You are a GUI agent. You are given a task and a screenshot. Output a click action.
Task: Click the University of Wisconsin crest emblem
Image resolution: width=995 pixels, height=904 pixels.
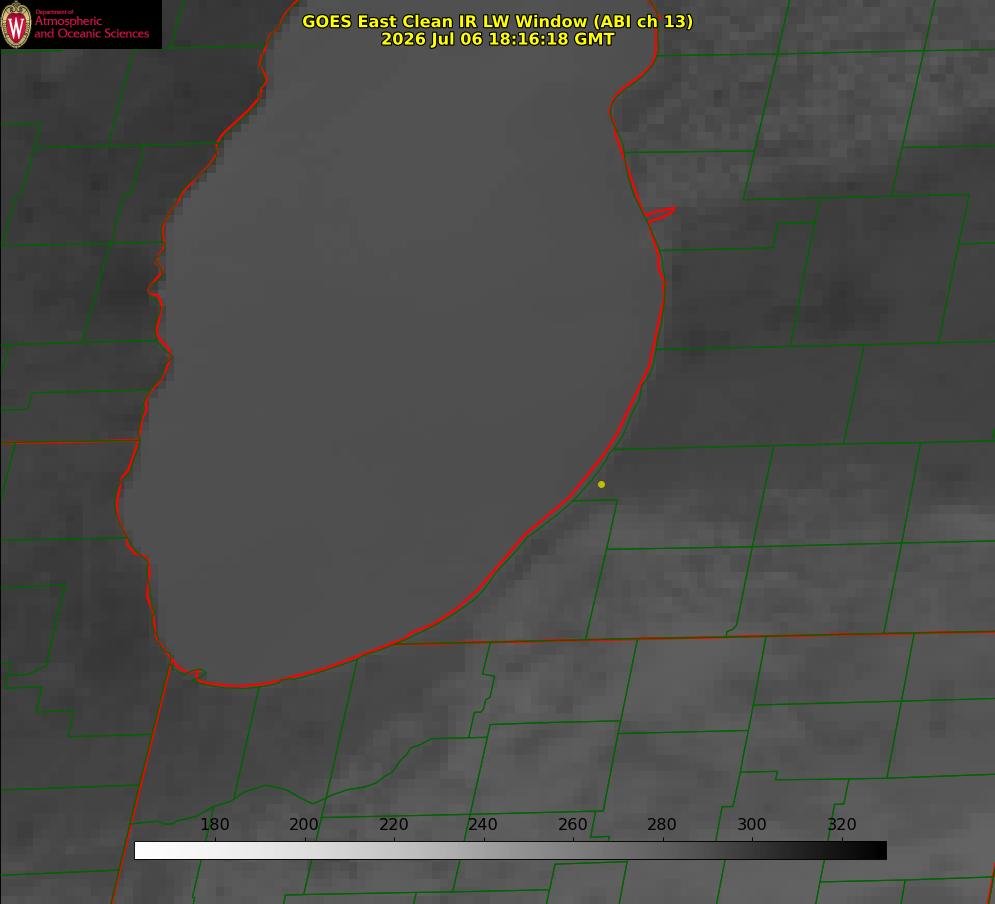16,25
